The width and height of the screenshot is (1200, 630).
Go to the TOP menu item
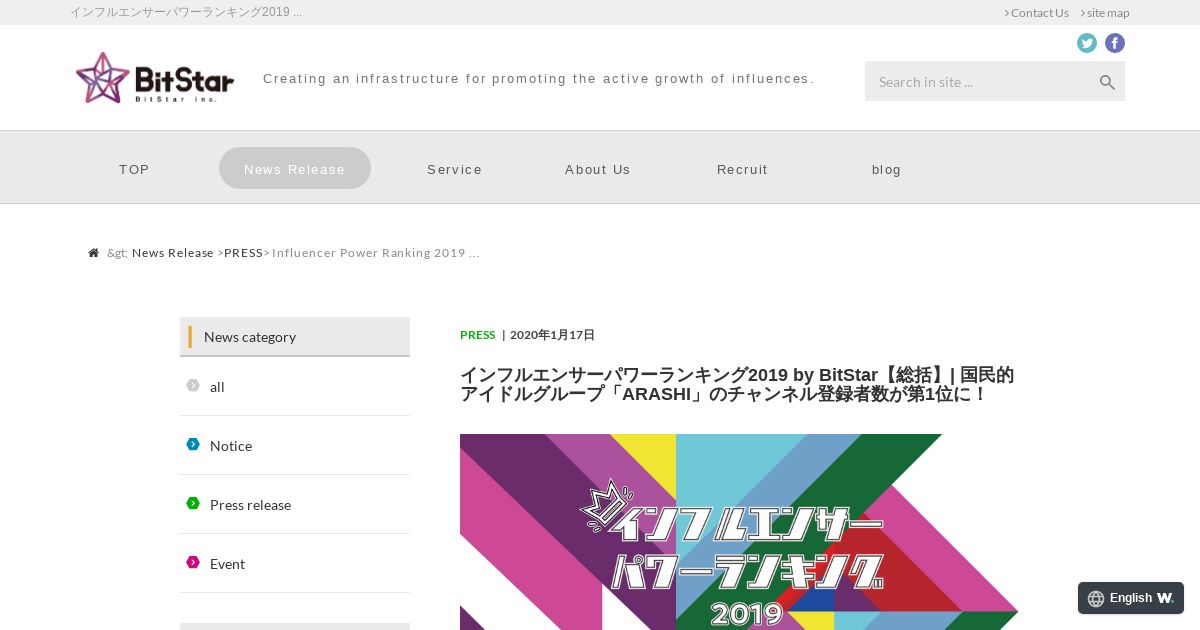134,169
